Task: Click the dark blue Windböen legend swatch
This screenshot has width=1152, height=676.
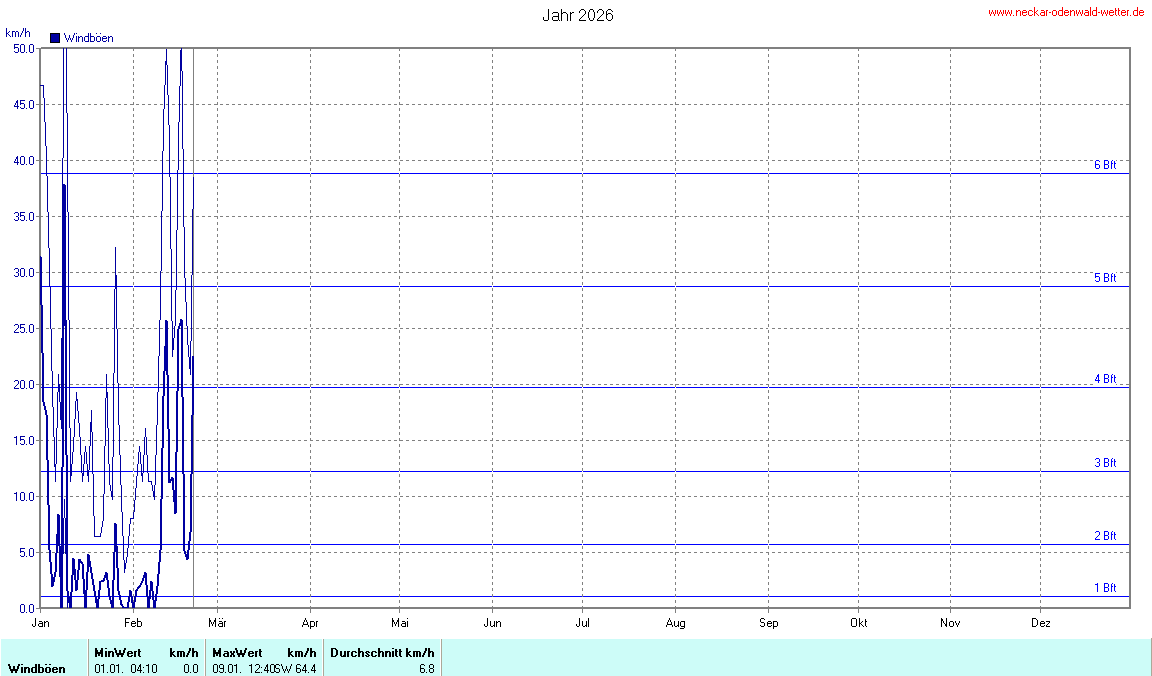Action: [55, 38]
